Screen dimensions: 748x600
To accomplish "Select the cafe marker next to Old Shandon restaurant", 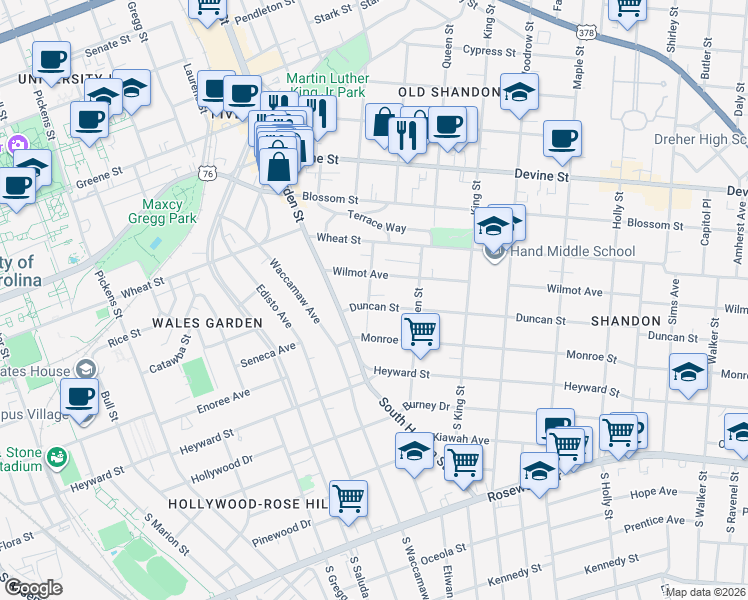I will (x=447, y=126).
